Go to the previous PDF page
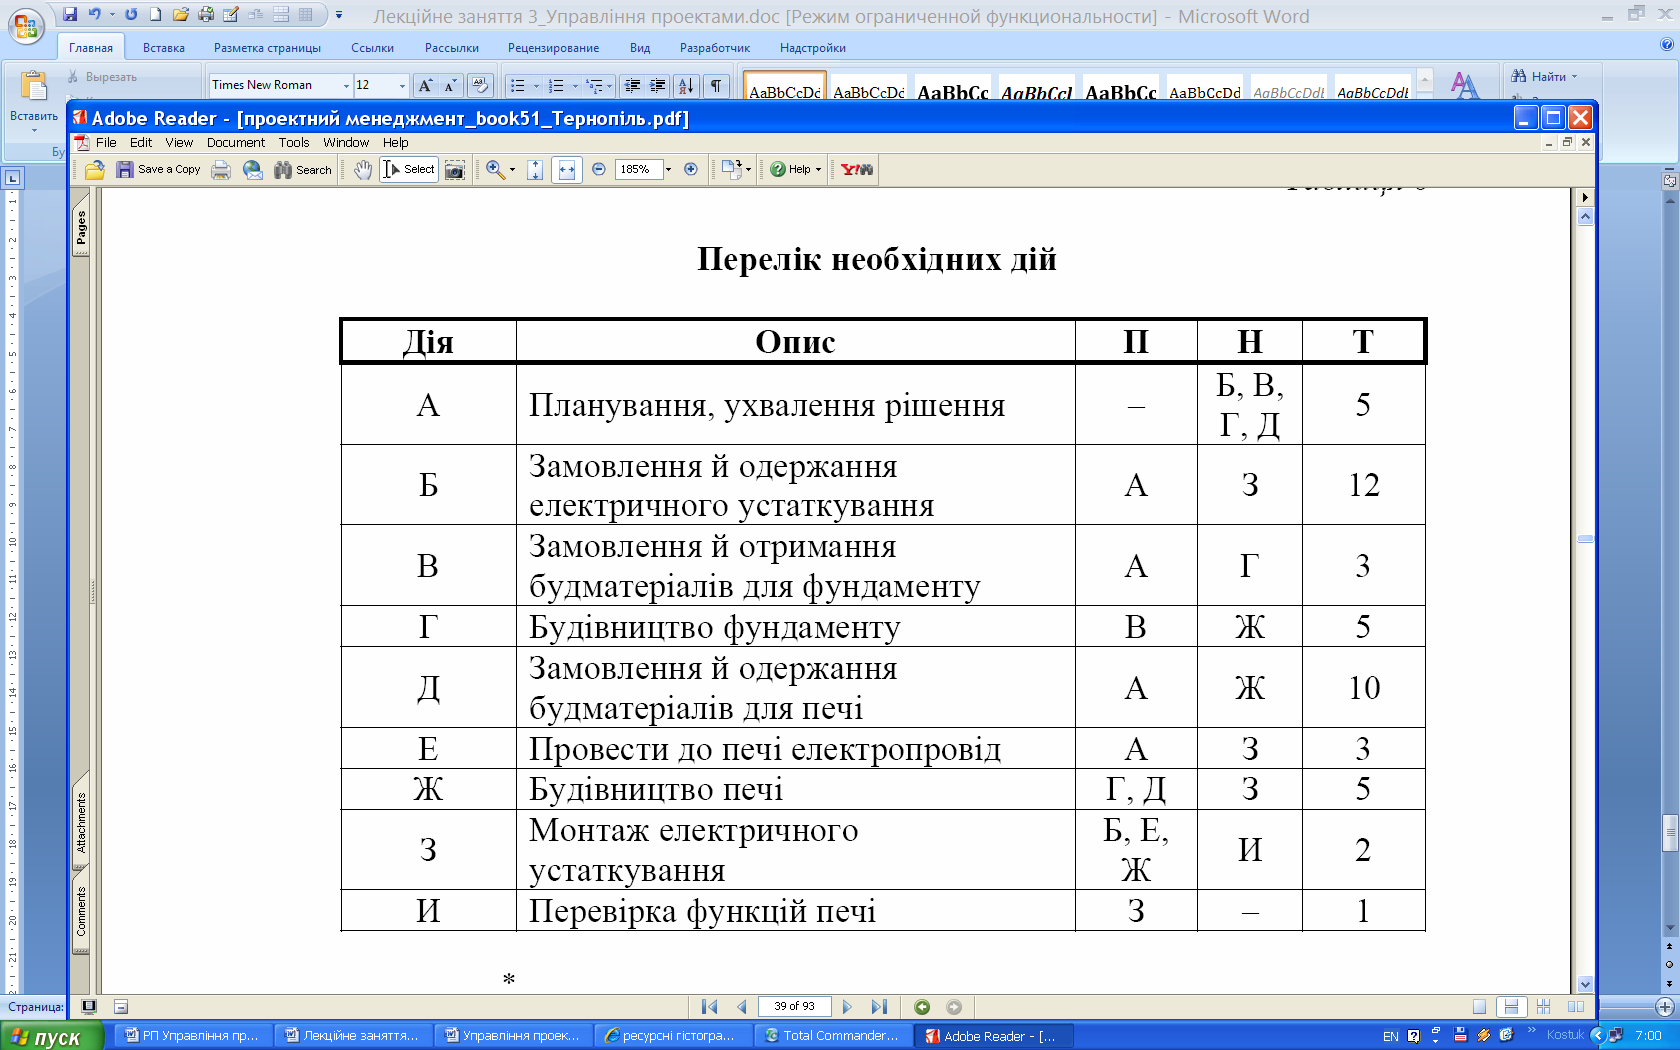This screenshot has height=1050, width=1680. (741, 1007)
